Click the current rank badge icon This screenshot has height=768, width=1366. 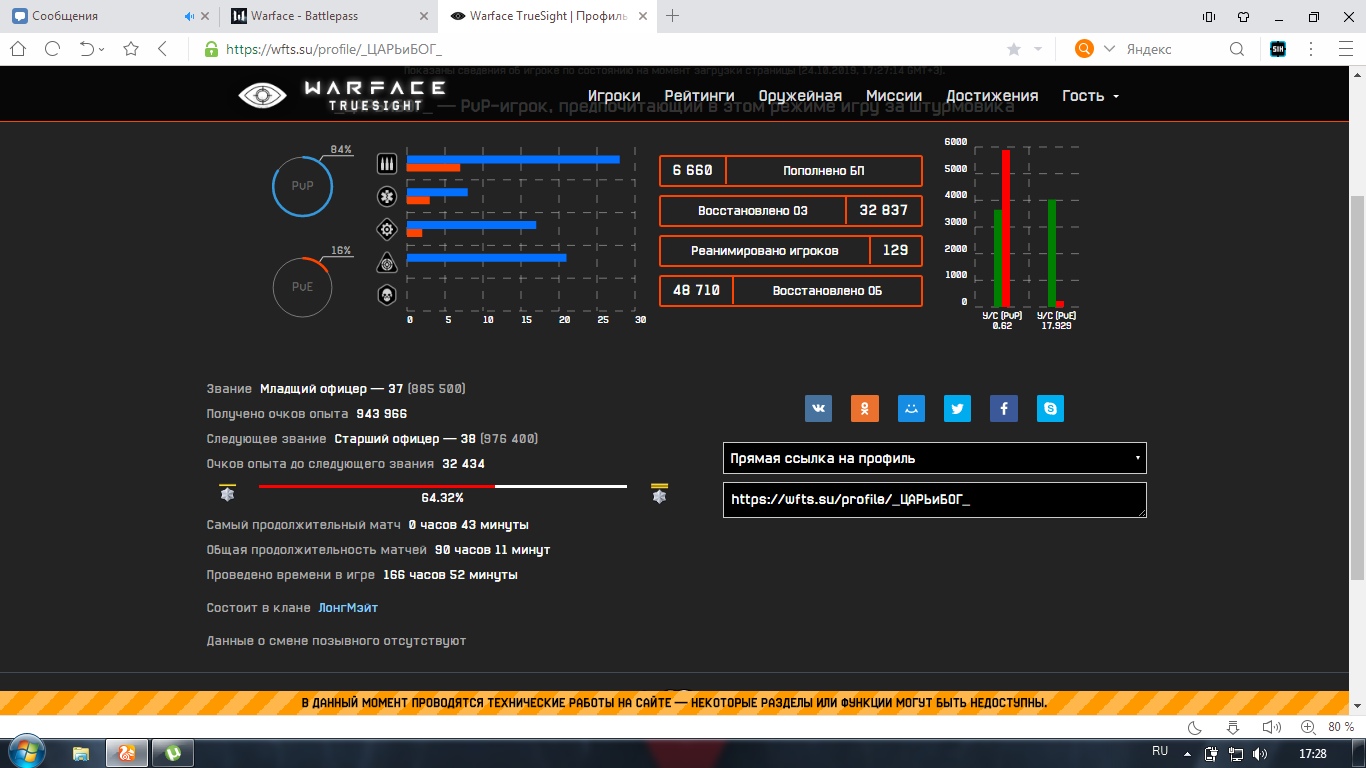(227, 494)
